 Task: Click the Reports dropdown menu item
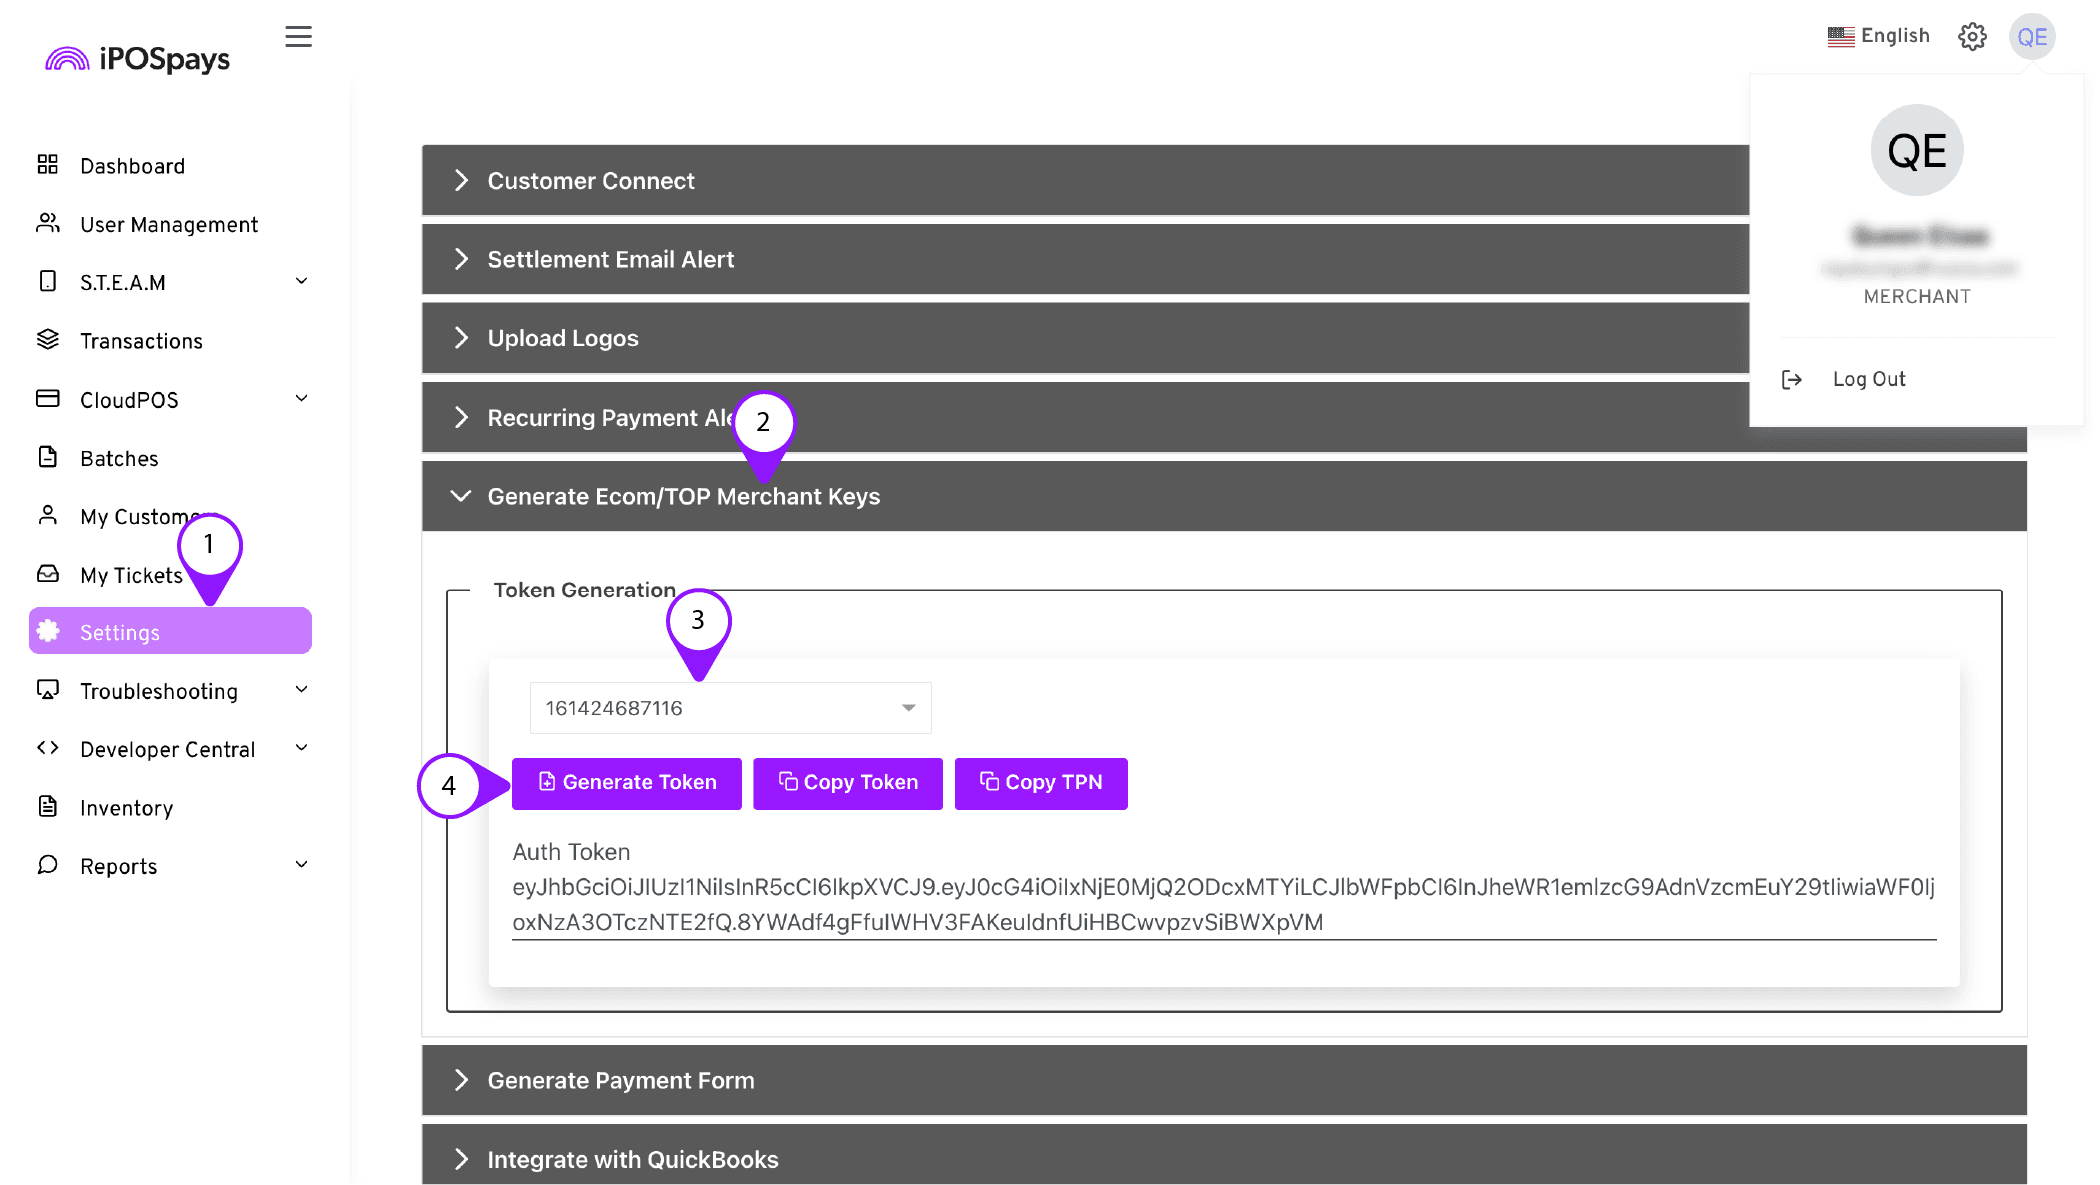coord(118,866)
